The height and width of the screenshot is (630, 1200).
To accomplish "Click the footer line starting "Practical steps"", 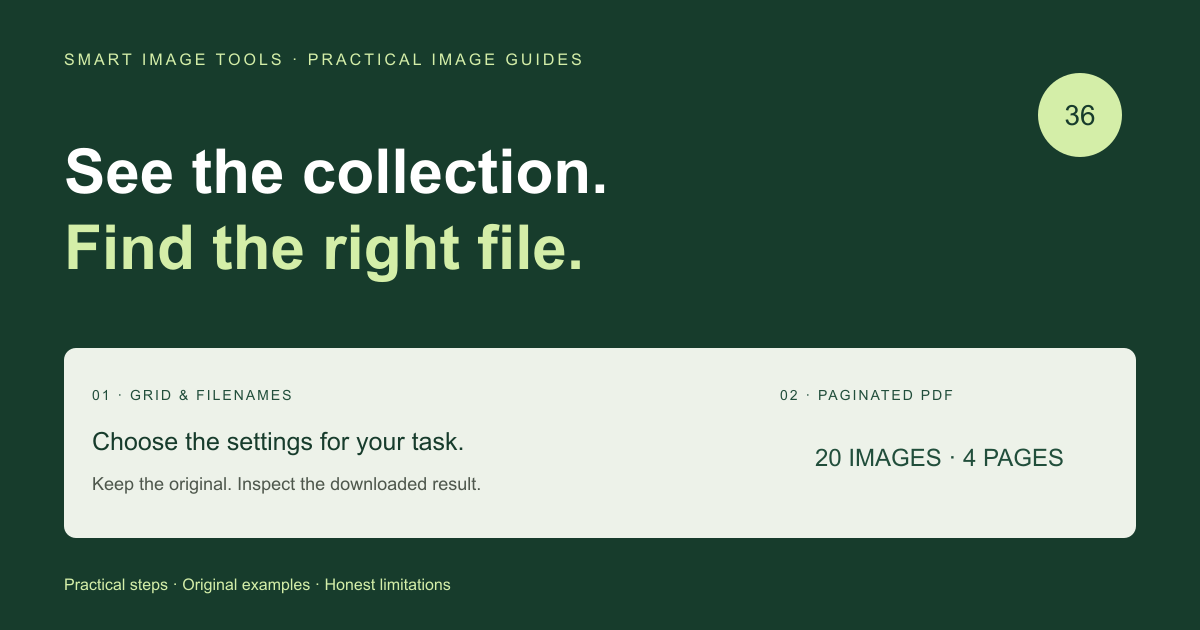I will pos(257,585).
